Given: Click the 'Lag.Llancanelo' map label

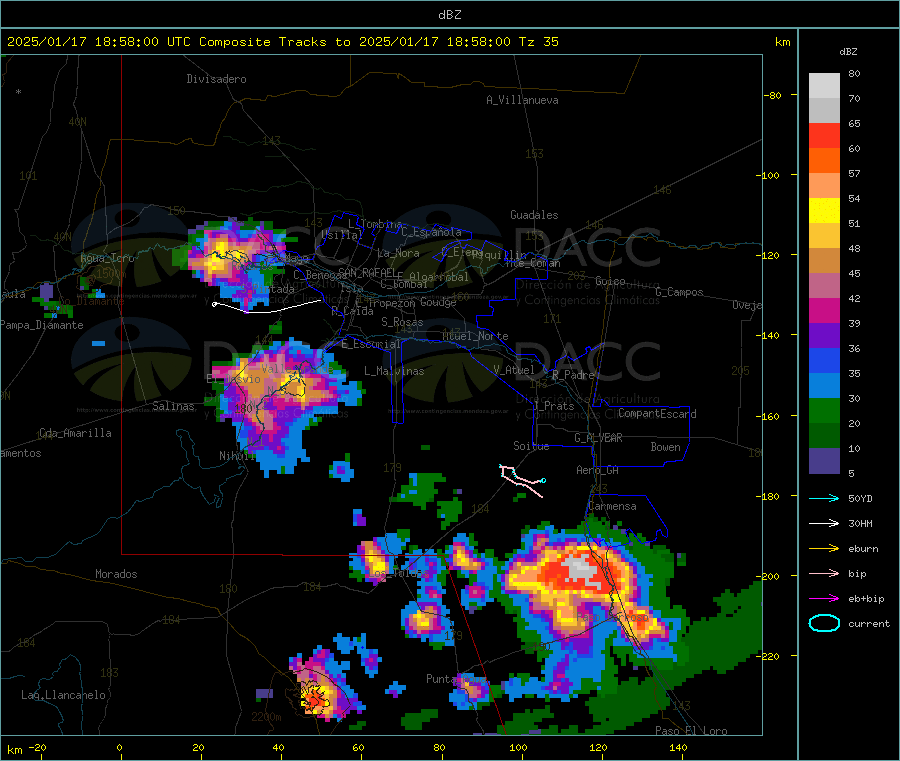Looking at the screenshot, I should pos(63,695).
